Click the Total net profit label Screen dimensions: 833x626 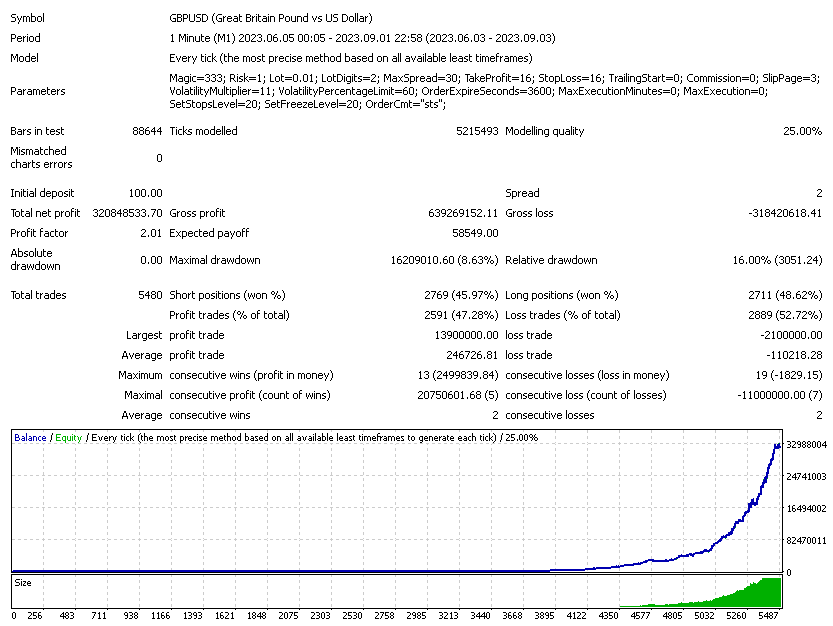[45, 213]
